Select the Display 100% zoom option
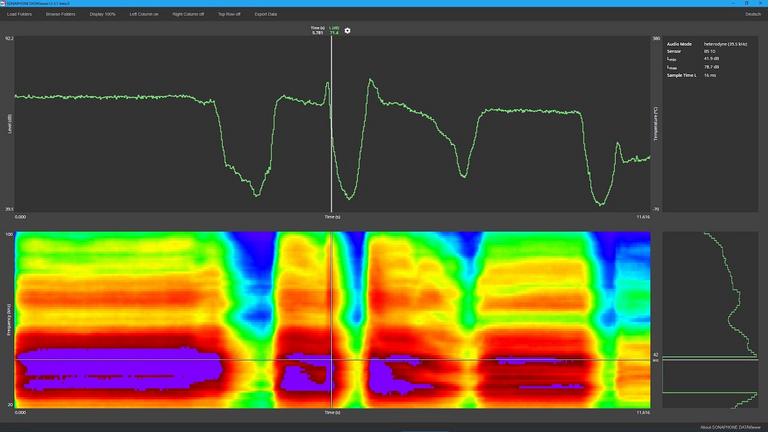The width and height of the screenshot is (768, 432). 103,14
